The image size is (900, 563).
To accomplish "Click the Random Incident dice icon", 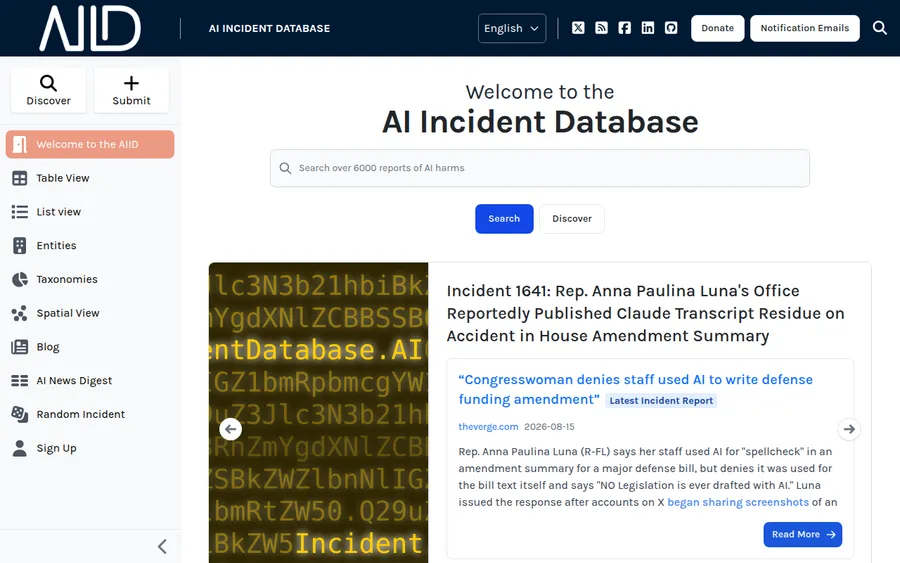I will pos(20,414).
